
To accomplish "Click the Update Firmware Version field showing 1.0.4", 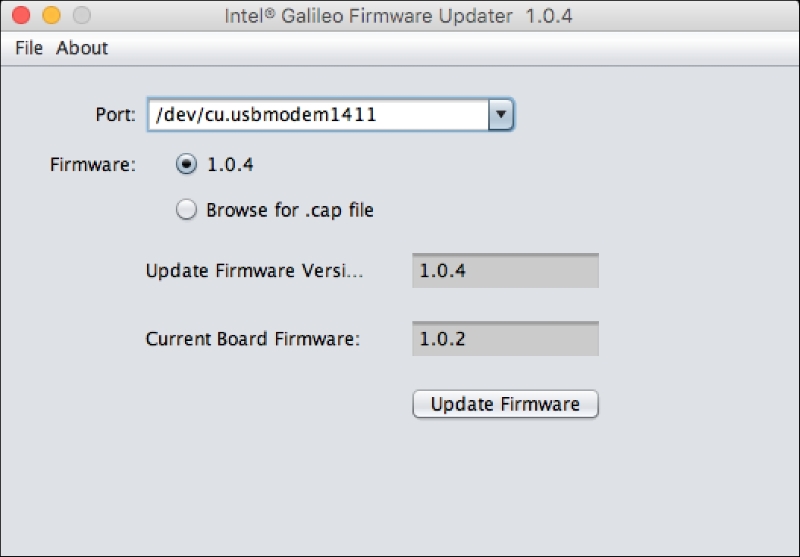I will (505, 270).
